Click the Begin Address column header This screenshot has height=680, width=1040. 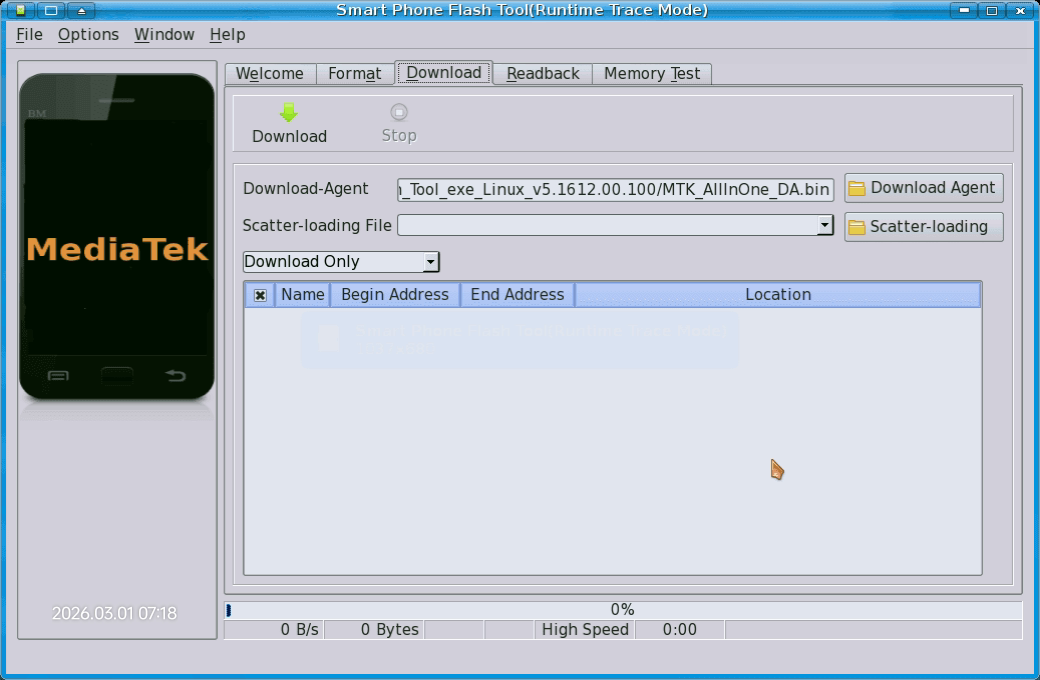click(x=394, y=295)
